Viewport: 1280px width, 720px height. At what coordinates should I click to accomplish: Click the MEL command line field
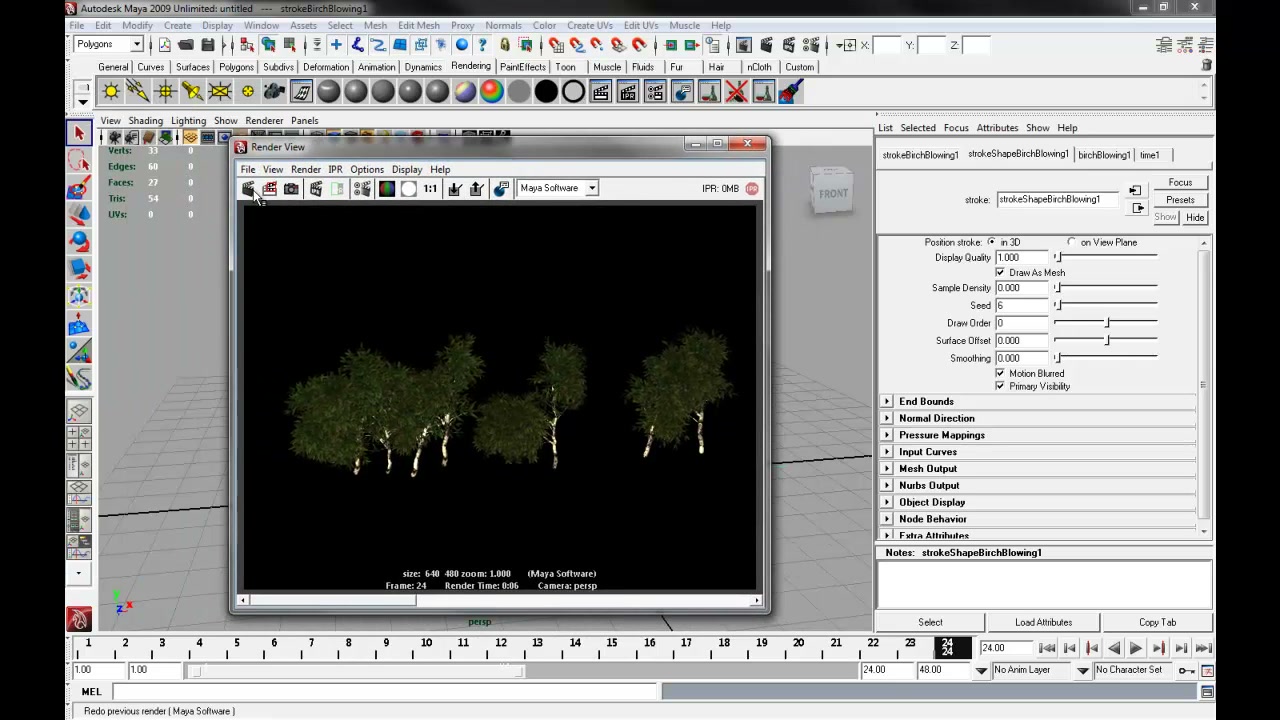pyautogui.click(x=385, y=691)
